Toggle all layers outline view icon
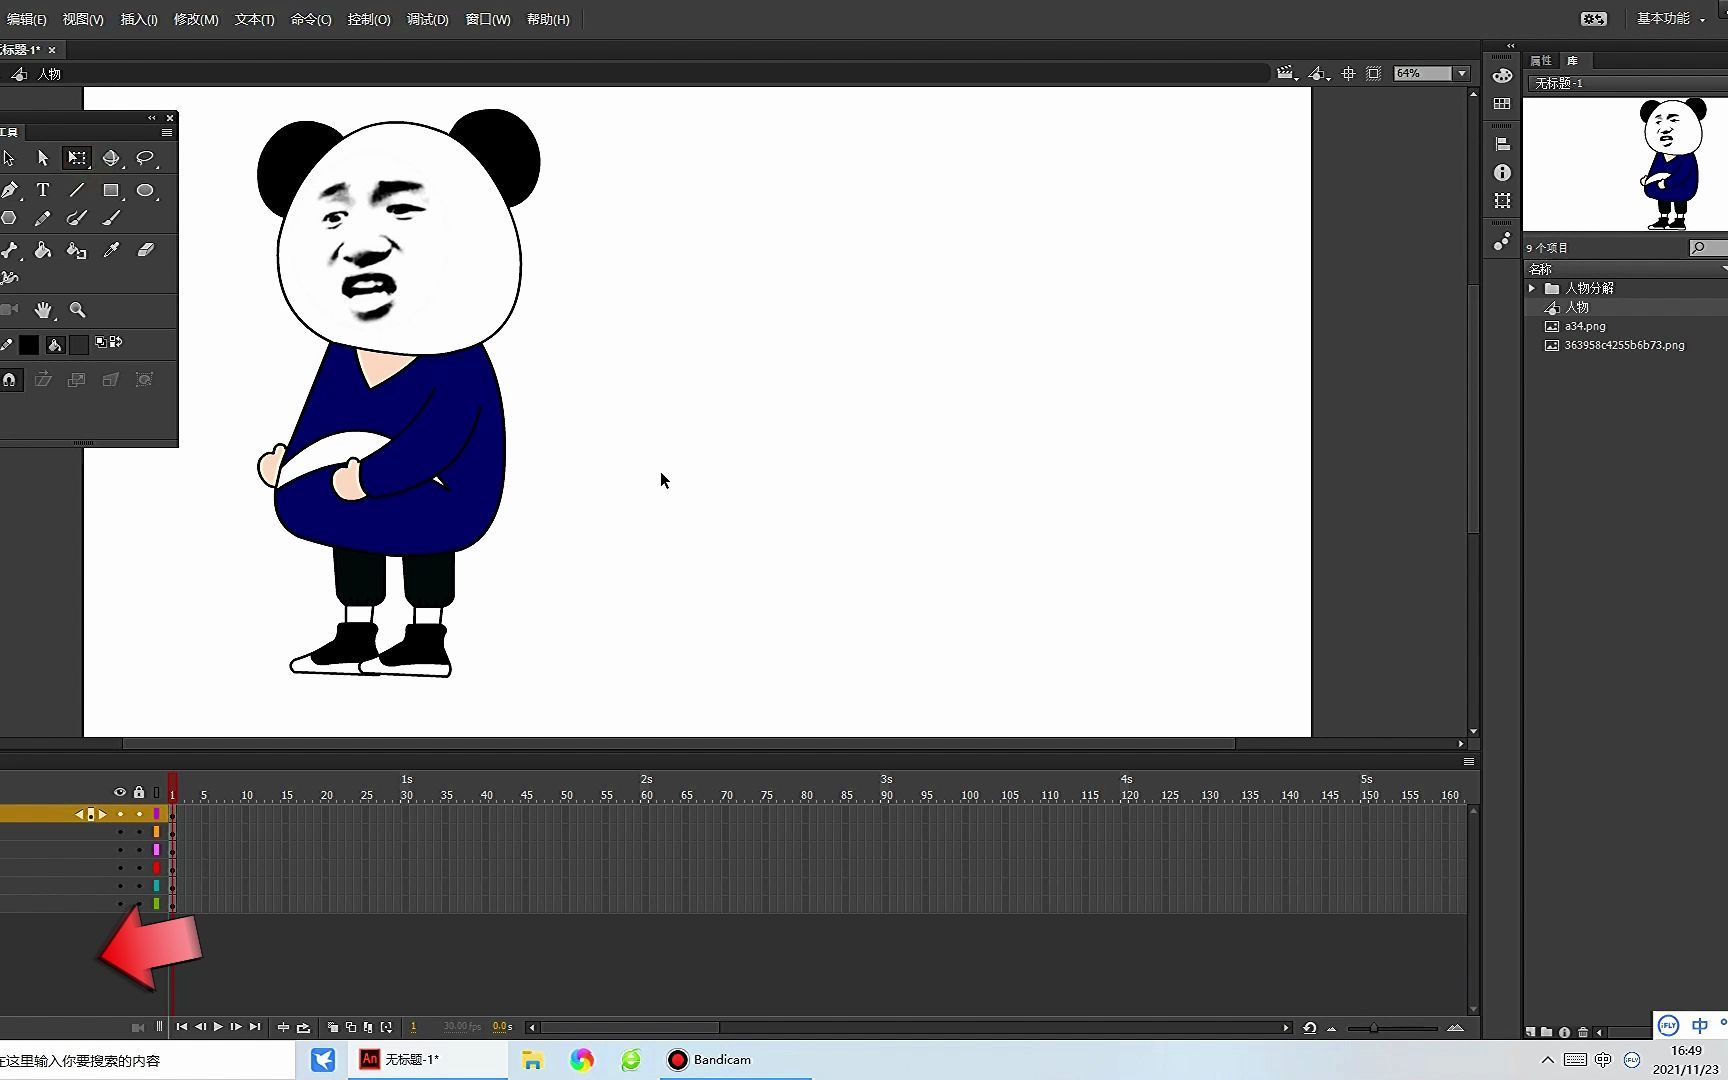This screenshot has width=1728, height=1080. [x=156, y=792]
